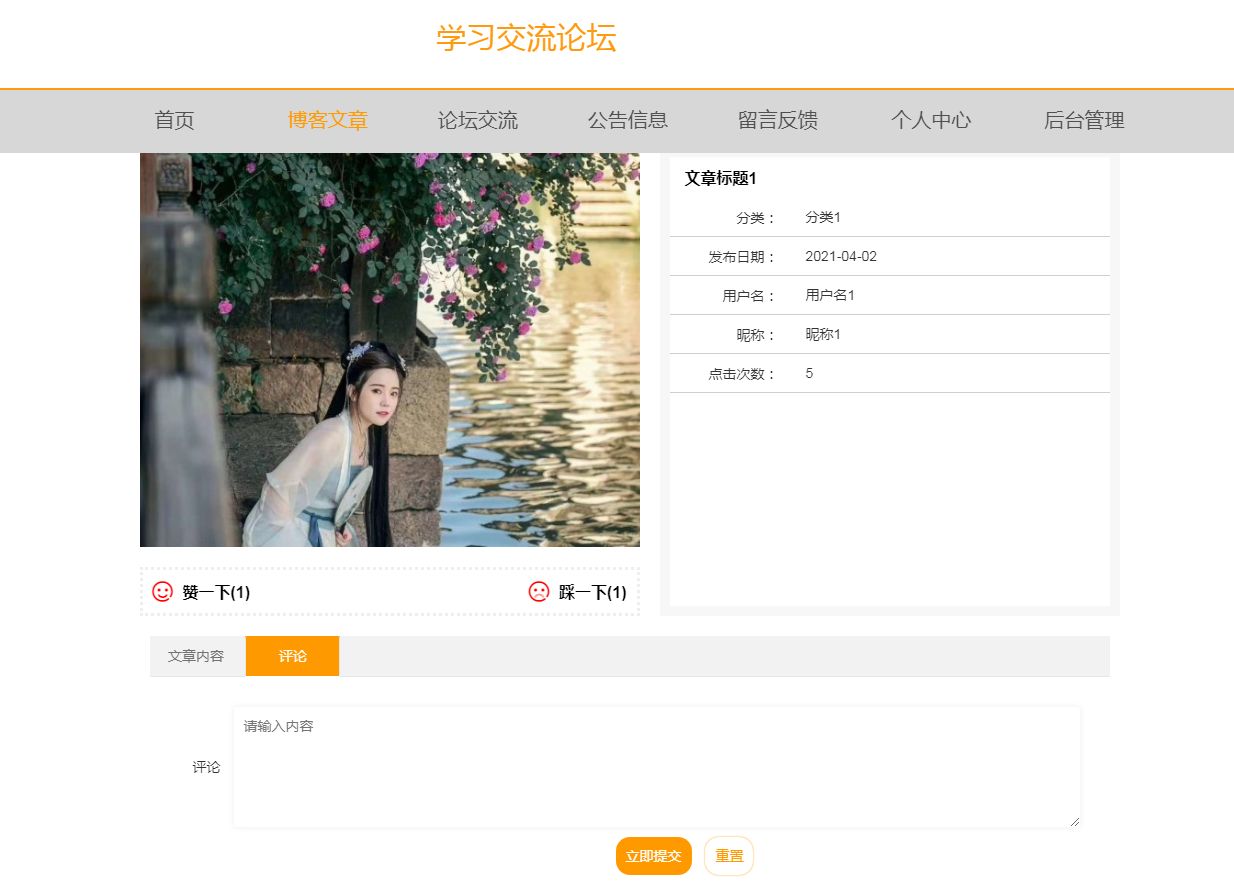1234x896 pixels.
Task: Click 赞一下(1) to like the article
Action: 216,593
